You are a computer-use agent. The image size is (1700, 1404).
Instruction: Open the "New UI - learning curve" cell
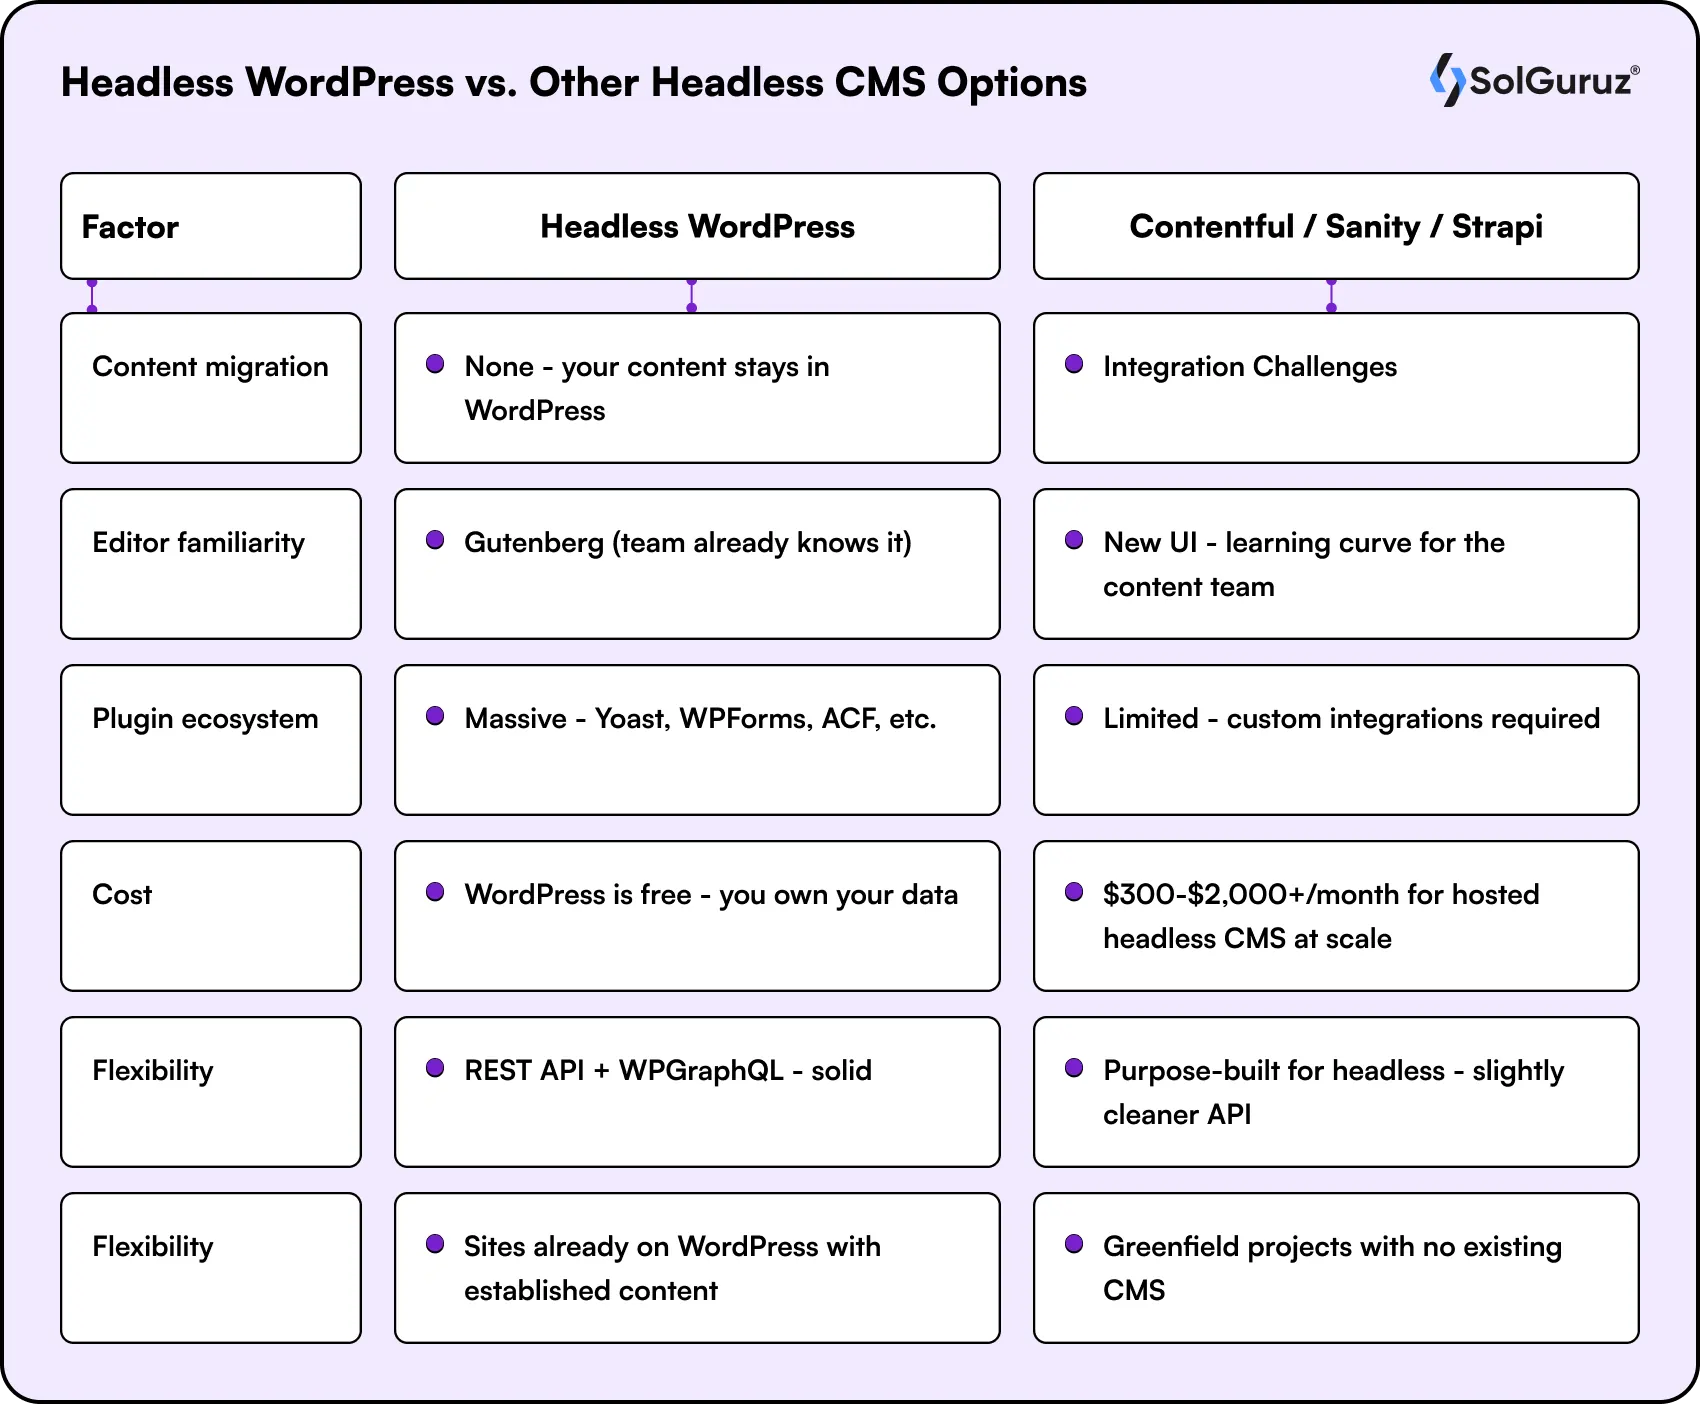(x=1335, y=564)
